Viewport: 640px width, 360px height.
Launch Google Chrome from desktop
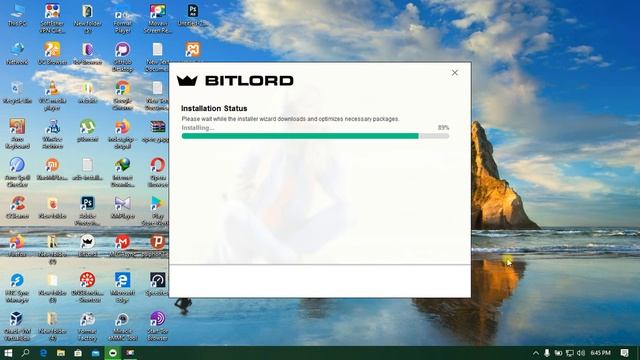(x=122, y=96)
